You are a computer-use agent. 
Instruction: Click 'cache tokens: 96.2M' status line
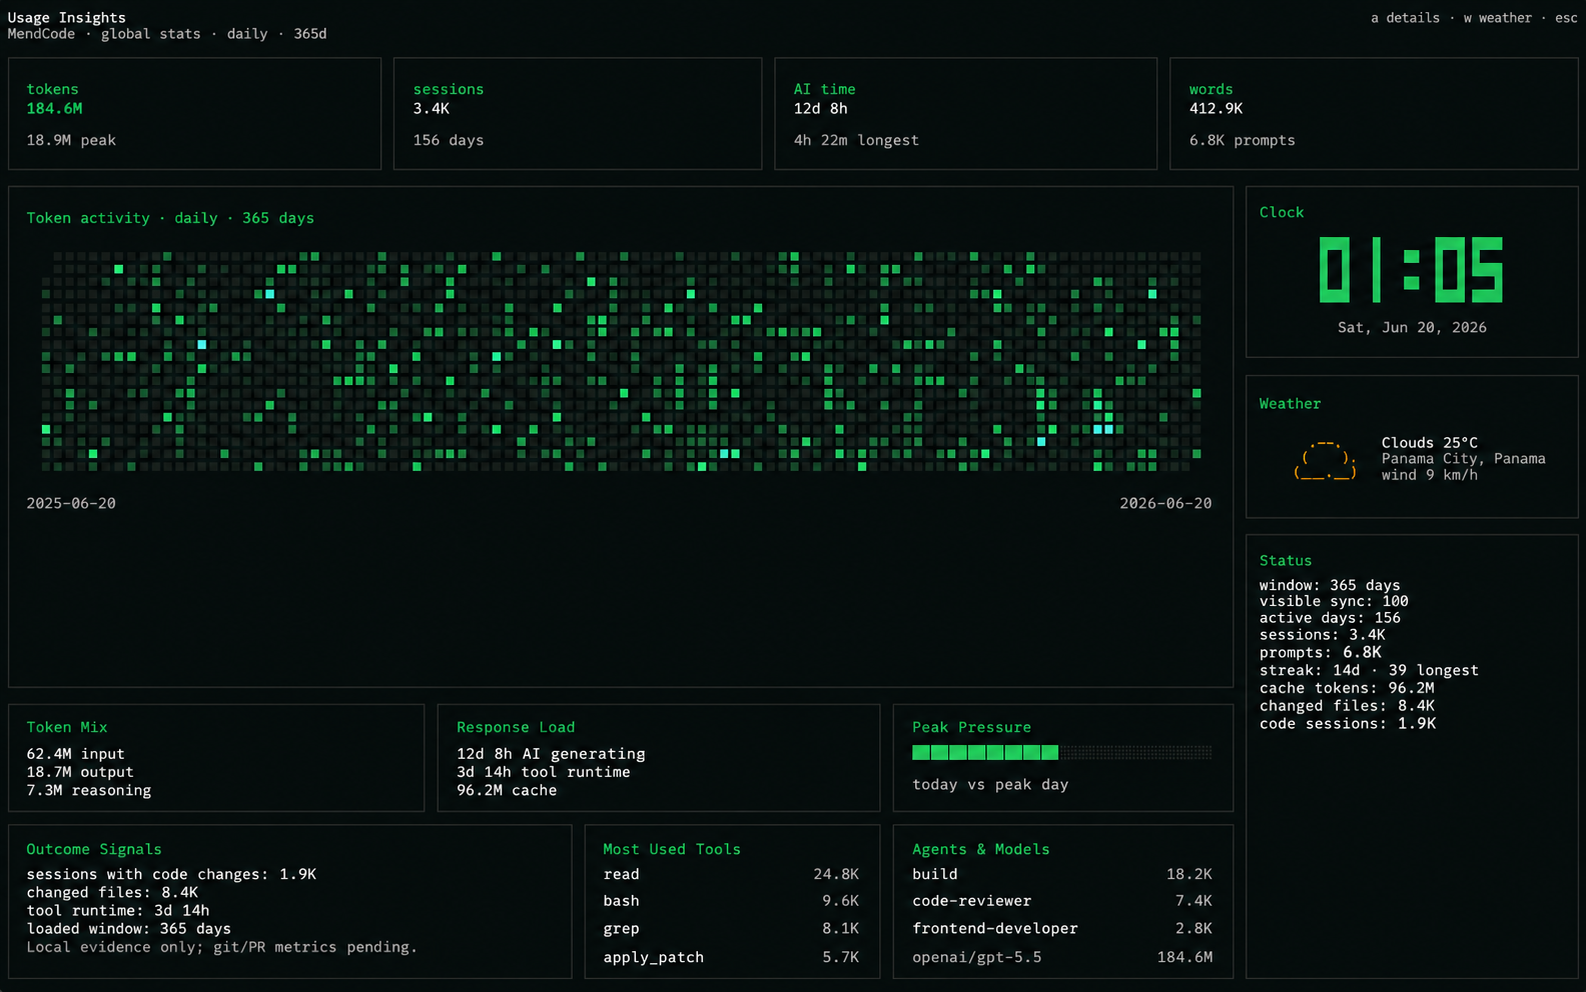coord(1346,688)
